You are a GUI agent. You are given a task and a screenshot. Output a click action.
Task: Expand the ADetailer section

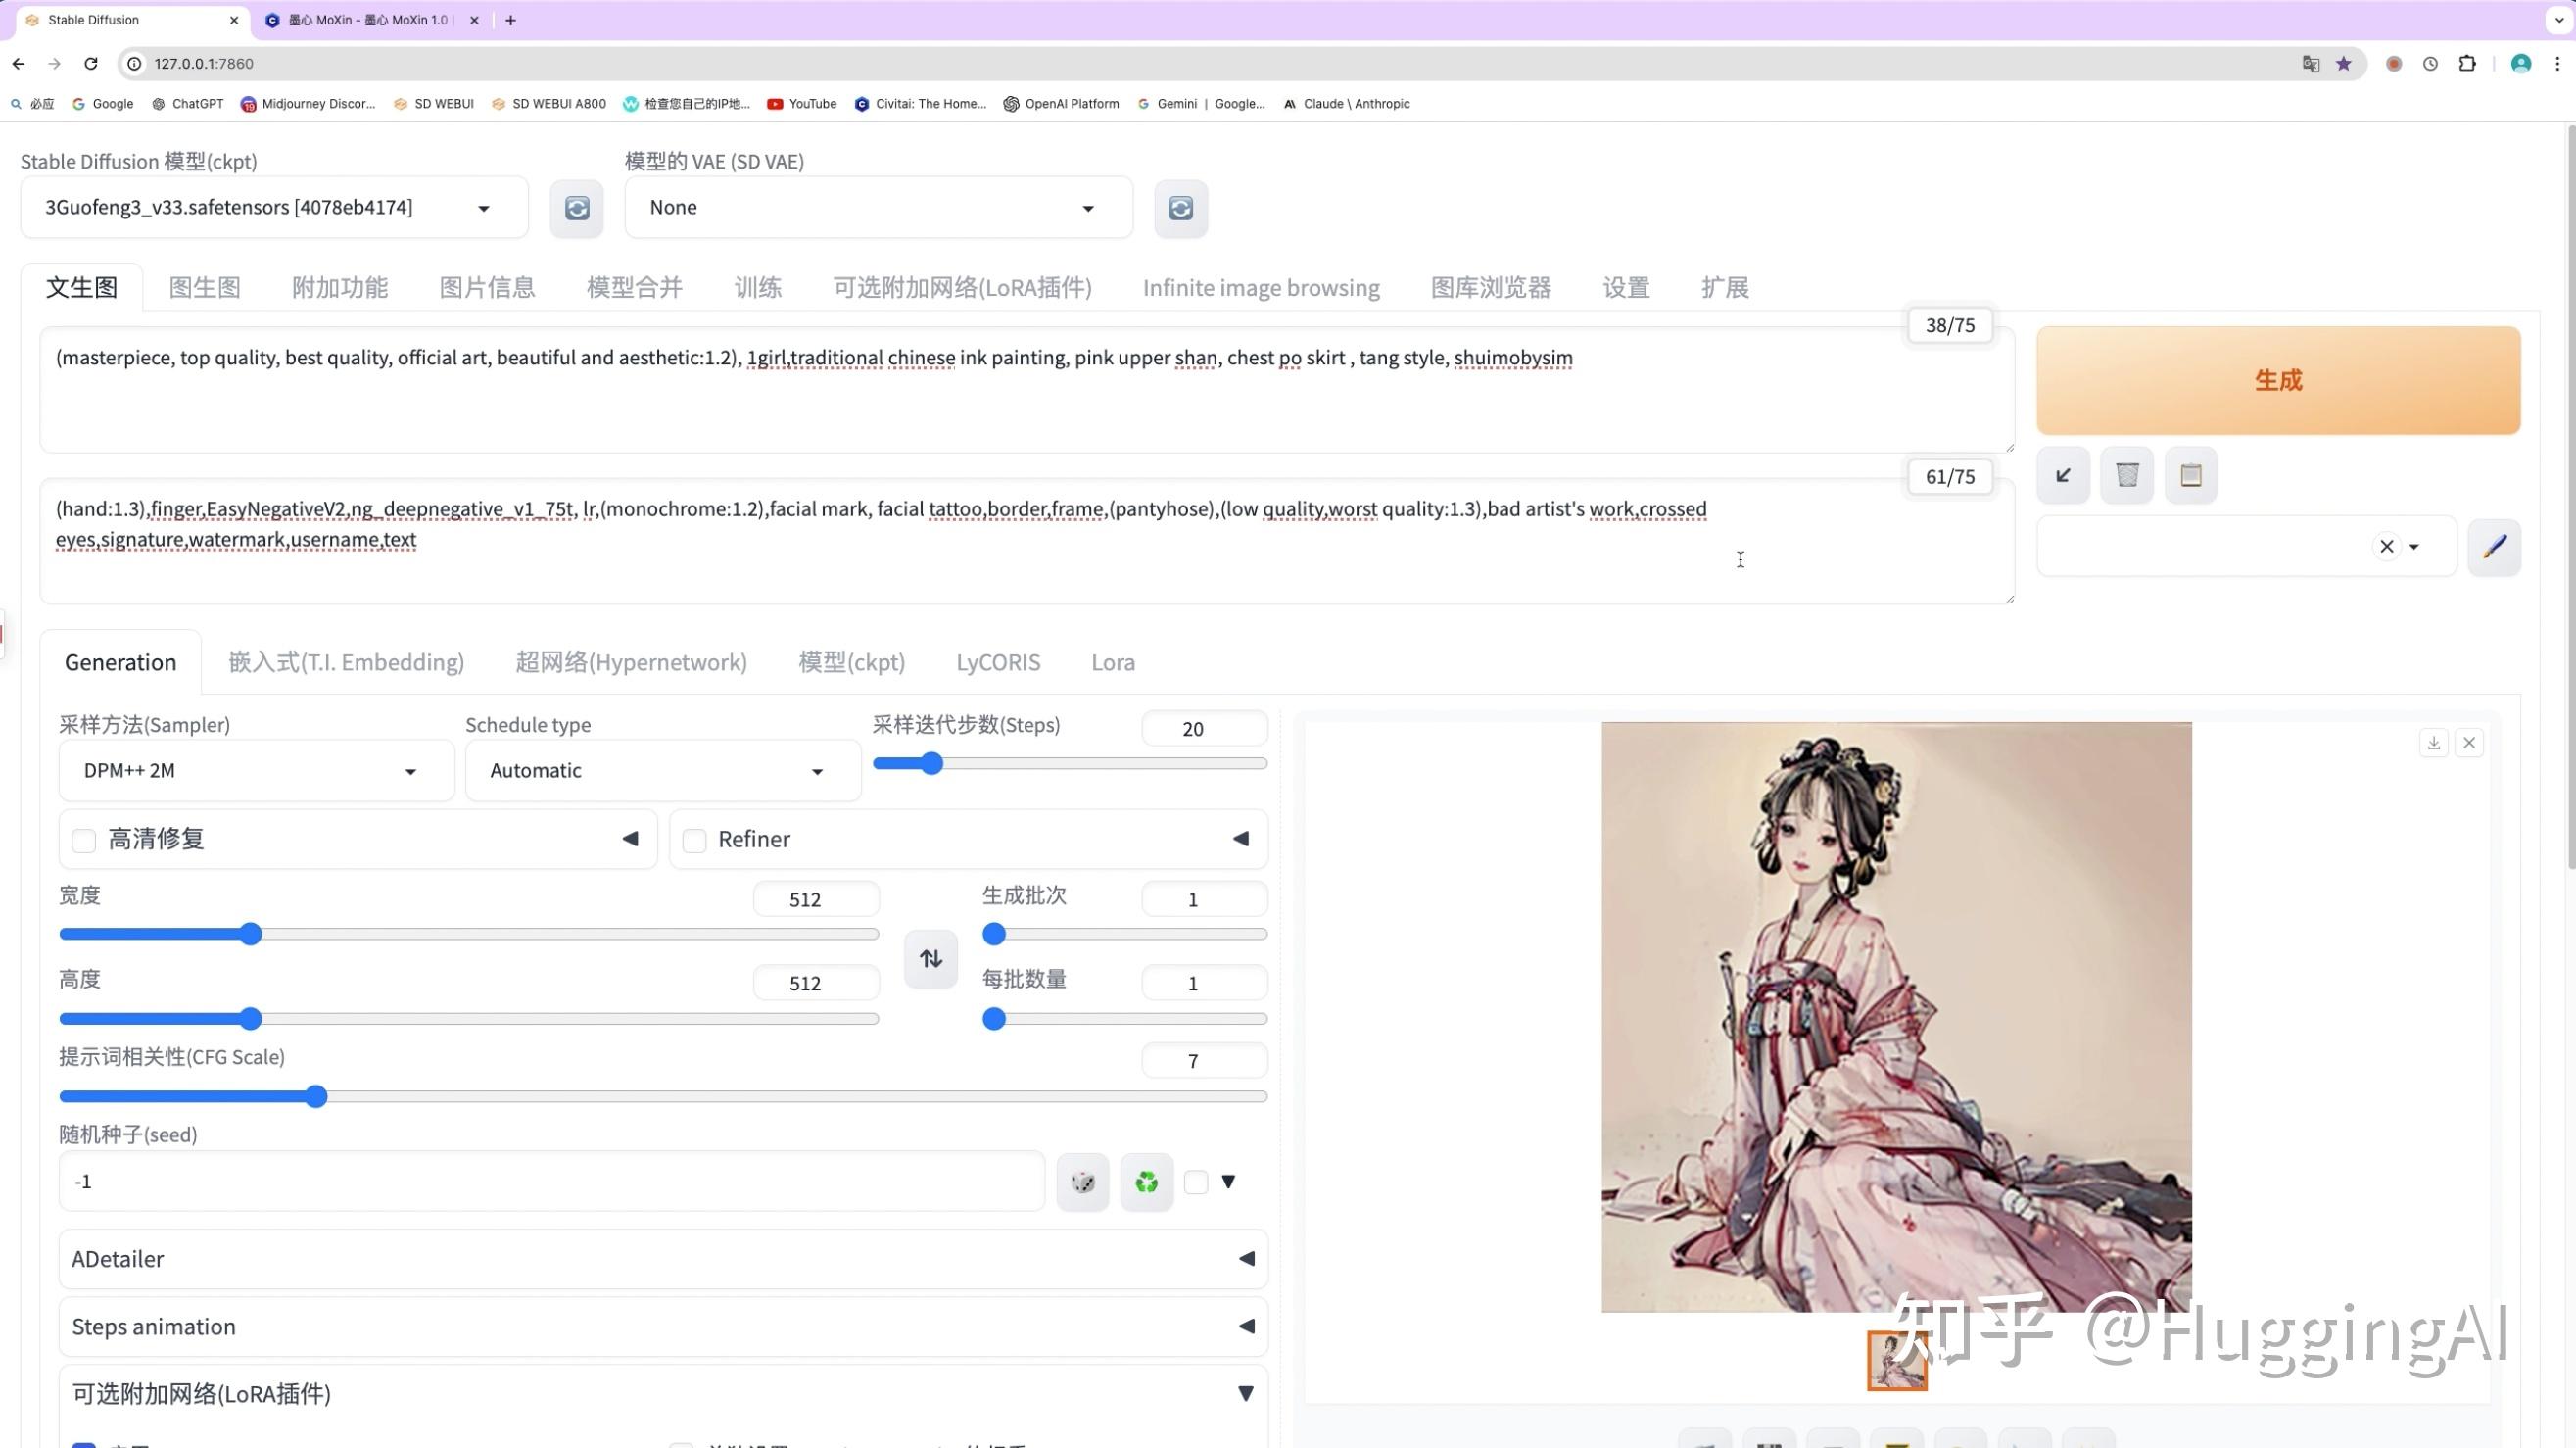[x=662, y=1258]
